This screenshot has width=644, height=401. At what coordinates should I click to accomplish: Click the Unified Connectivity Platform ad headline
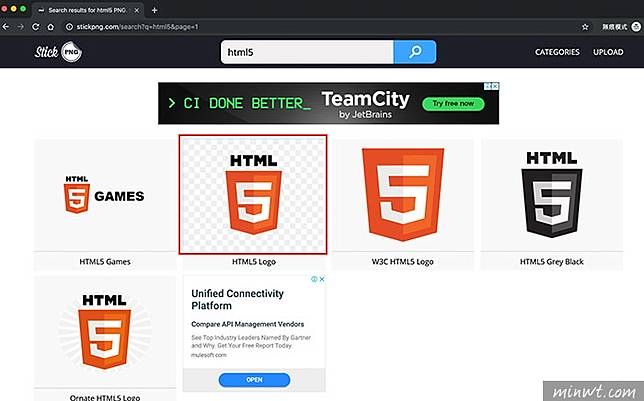coord(237,300)
